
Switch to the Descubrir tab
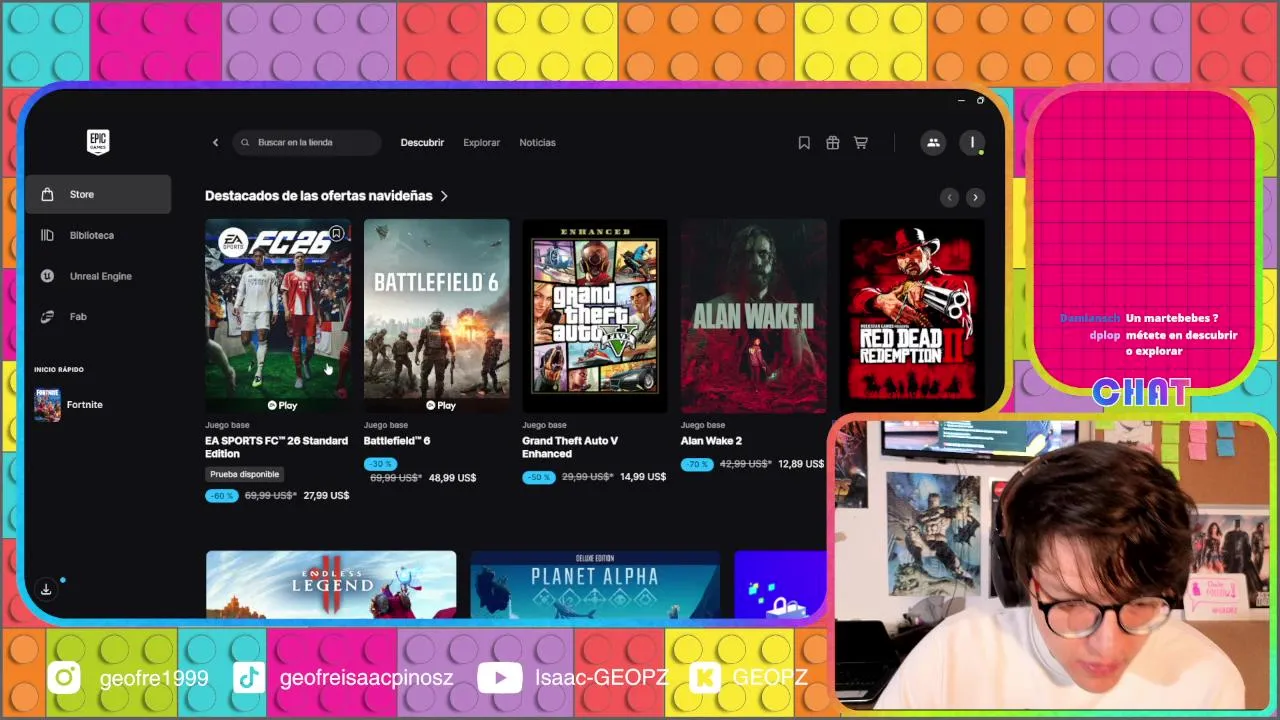pos(422,142)
